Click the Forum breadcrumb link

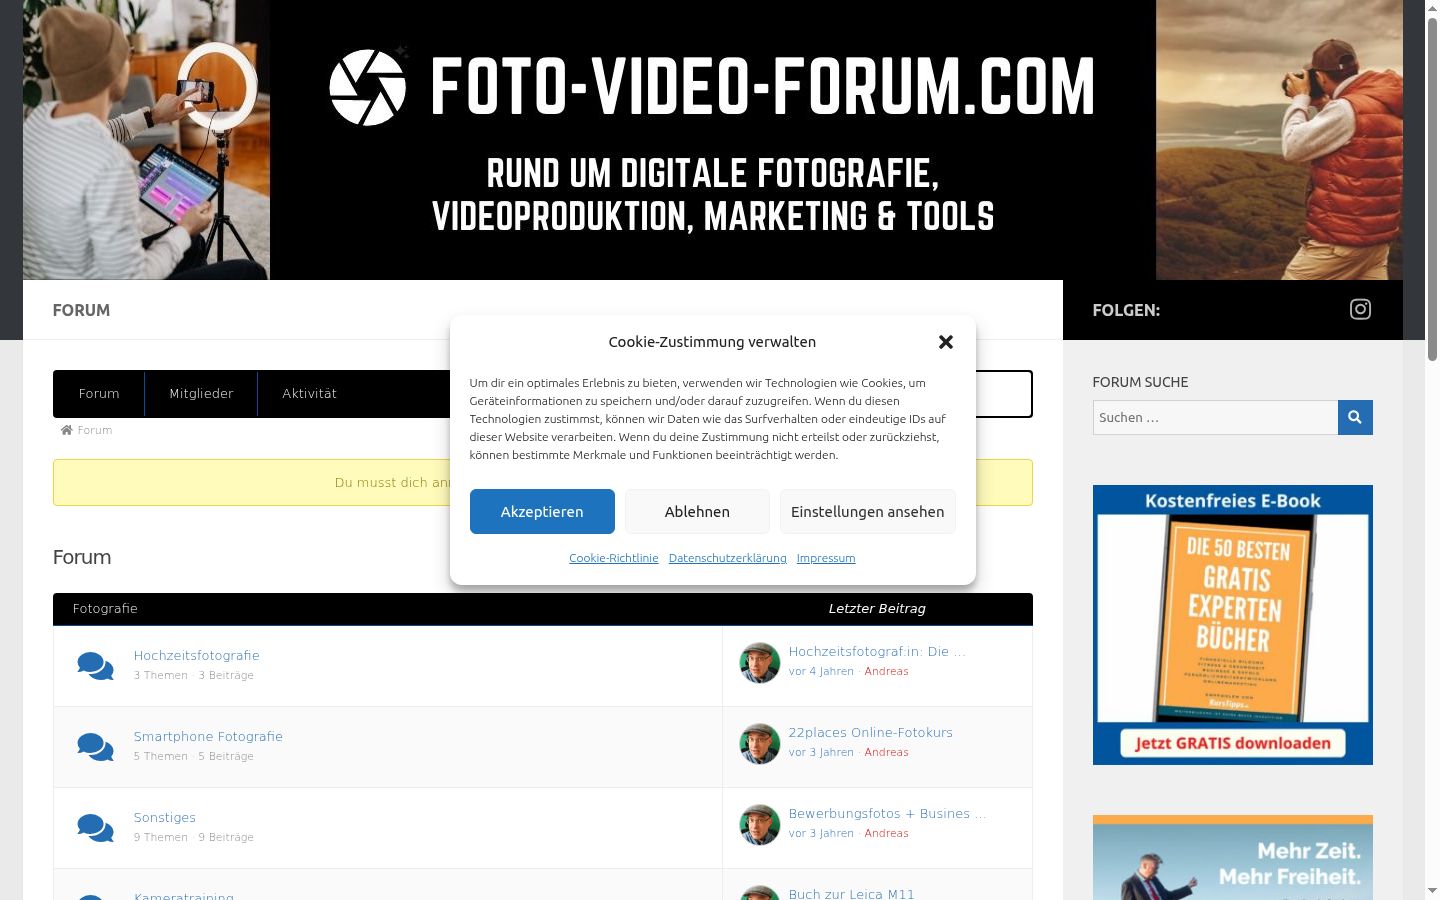click(95, 430)
